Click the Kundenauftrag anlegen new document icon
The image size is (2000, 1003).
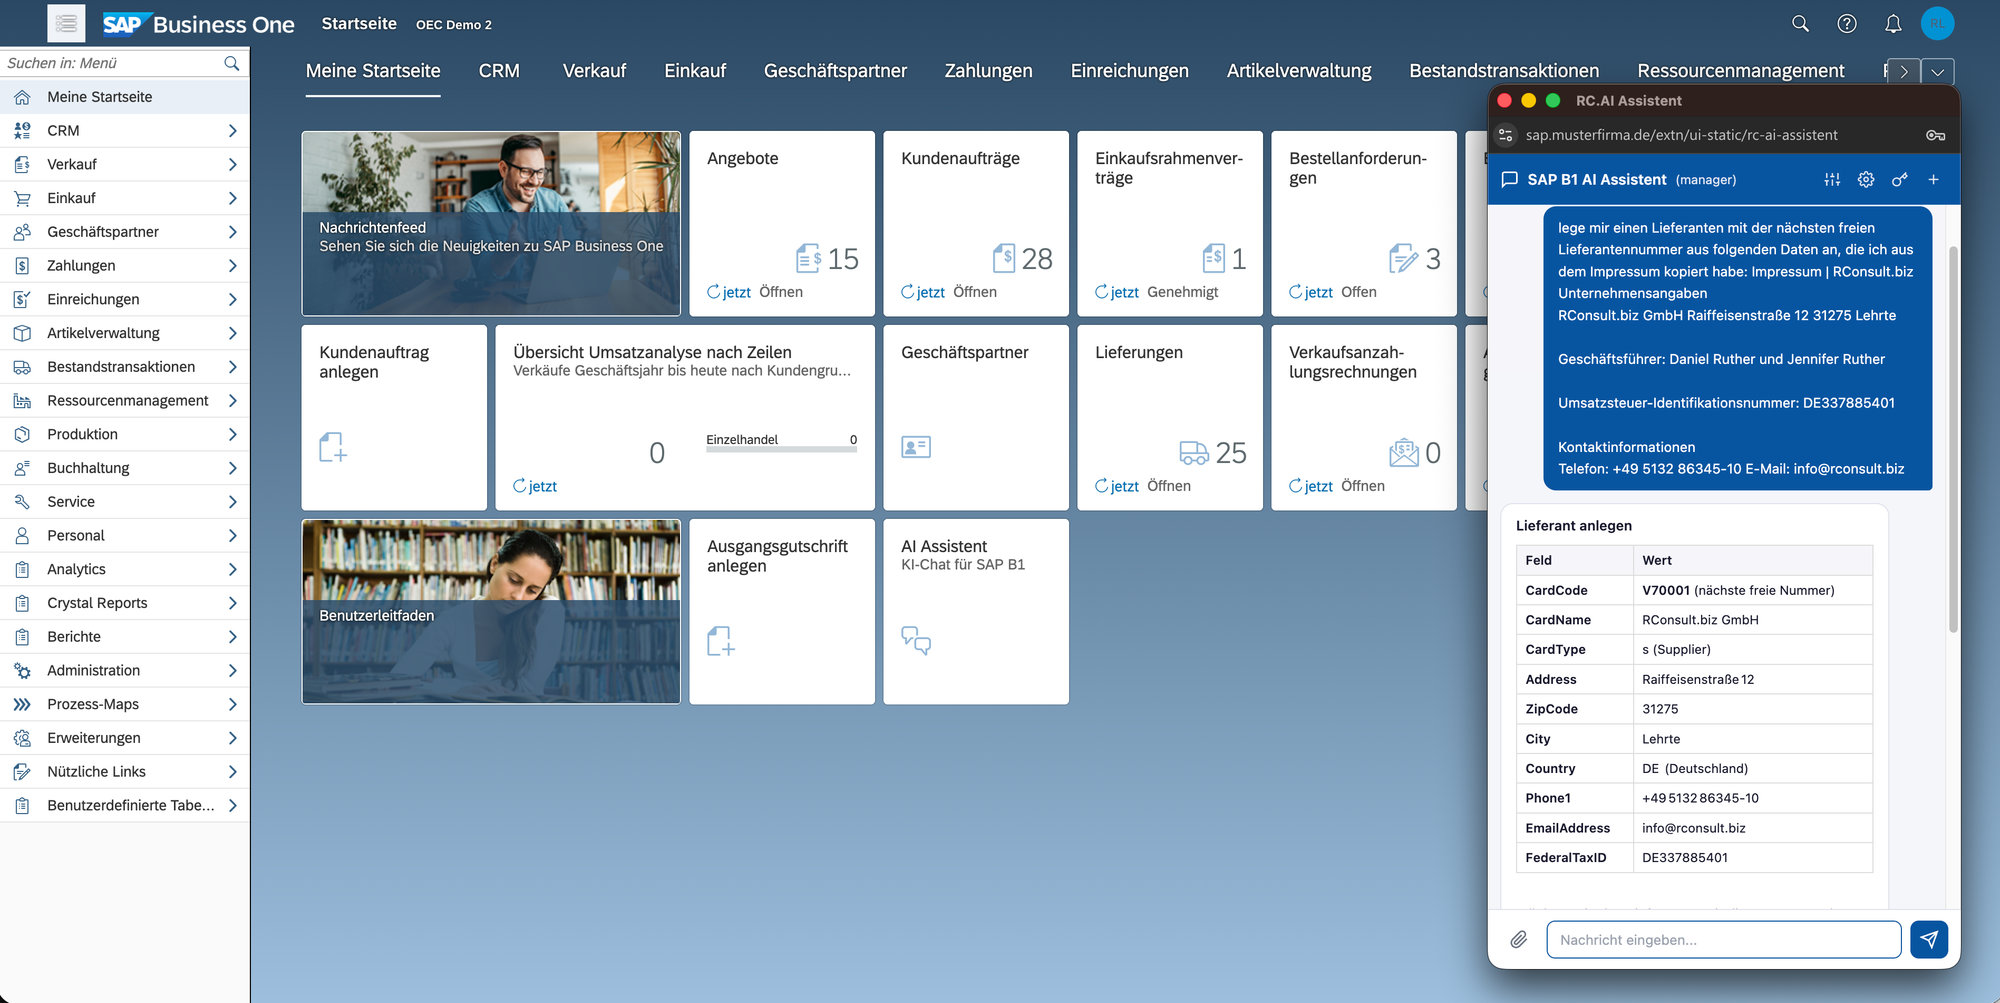pyautogui.click(x=333, y=447)
